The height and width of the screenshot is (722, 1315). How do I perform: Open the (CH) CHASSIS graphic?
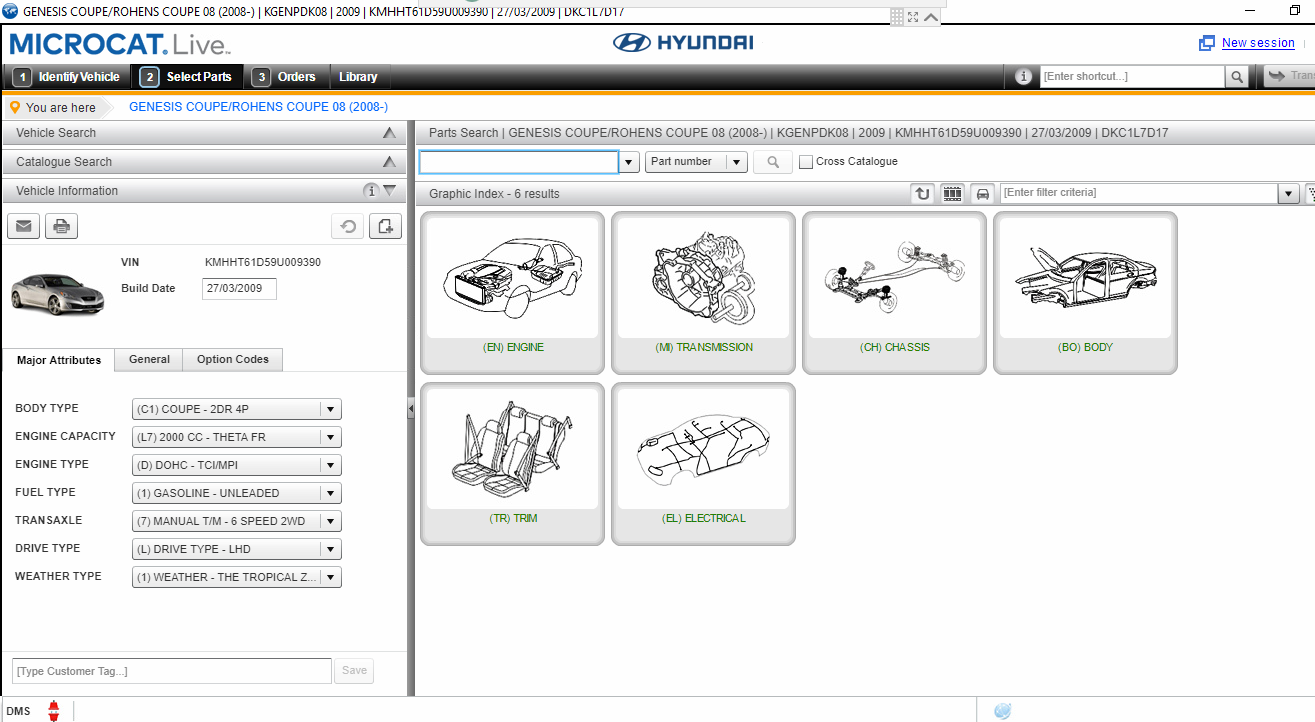895,292
